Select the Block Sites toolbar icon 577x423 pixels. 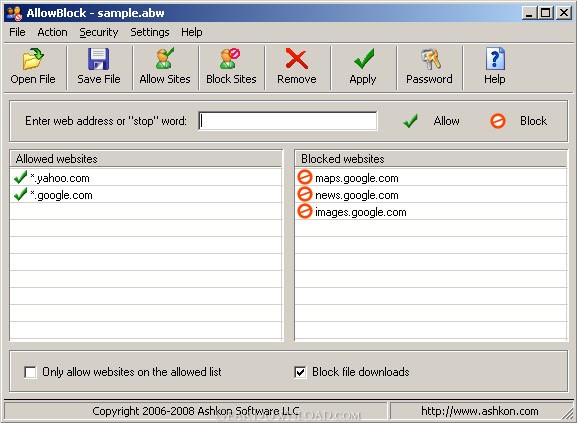230,58
